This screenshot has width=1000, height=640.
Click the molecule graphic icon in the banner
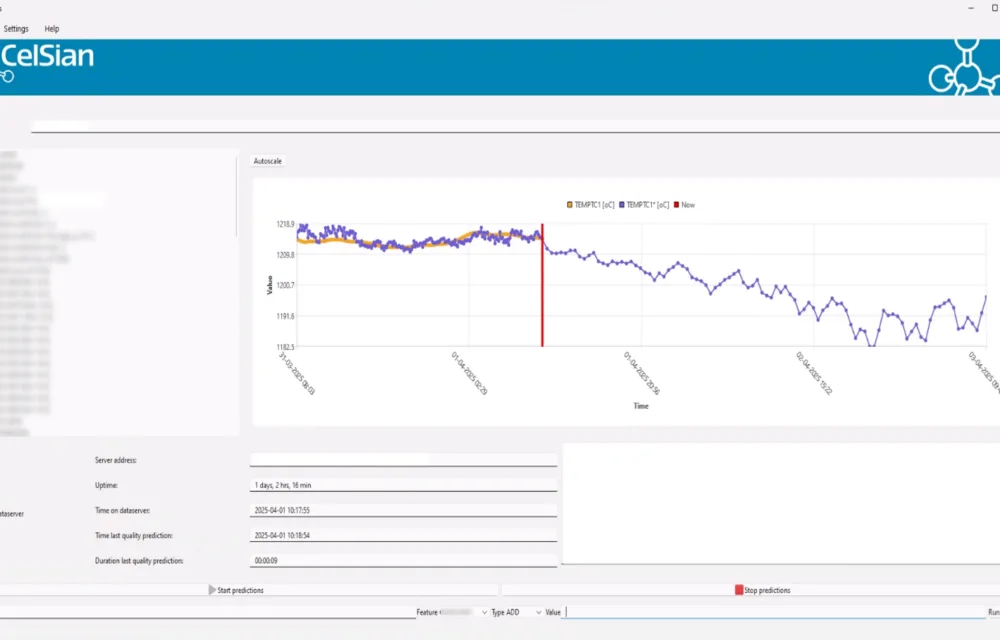point(964,68)
